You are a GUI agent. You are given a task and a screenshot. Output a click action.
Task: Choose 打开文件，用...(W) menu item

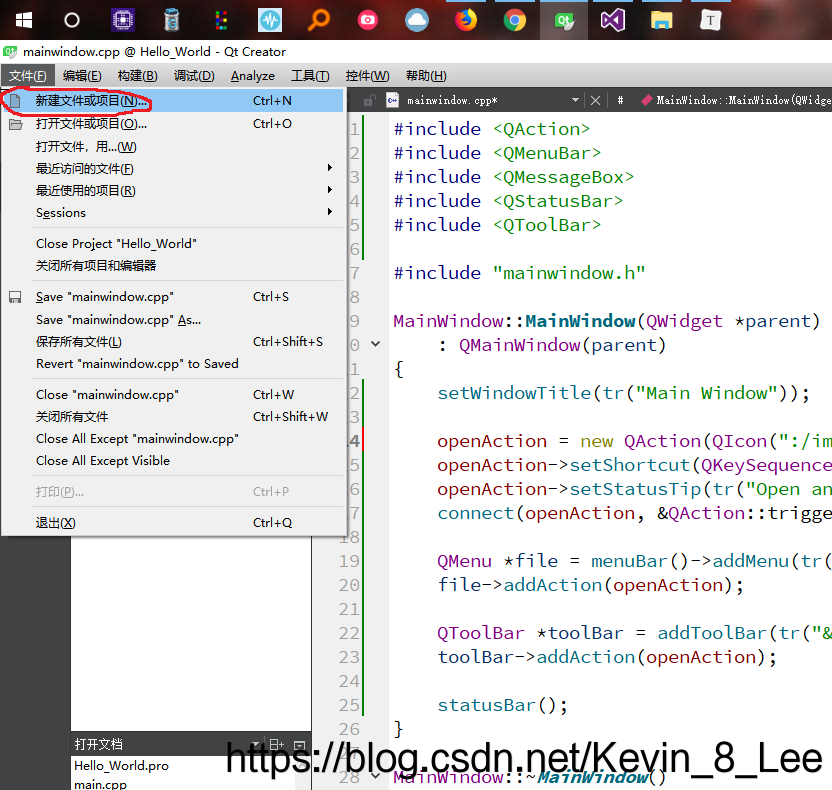click(173, 146)
